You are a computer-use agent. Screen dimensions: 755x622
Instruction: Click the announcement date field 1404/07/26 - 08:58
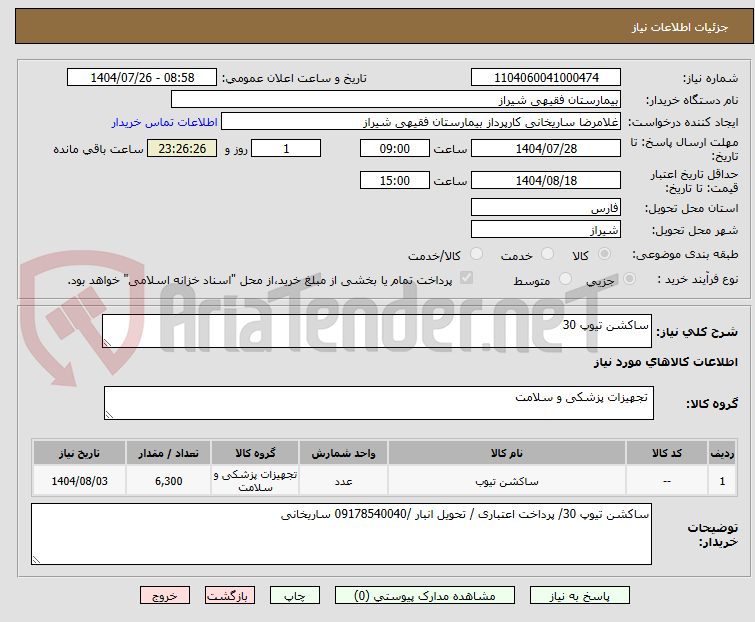(142, 77)
